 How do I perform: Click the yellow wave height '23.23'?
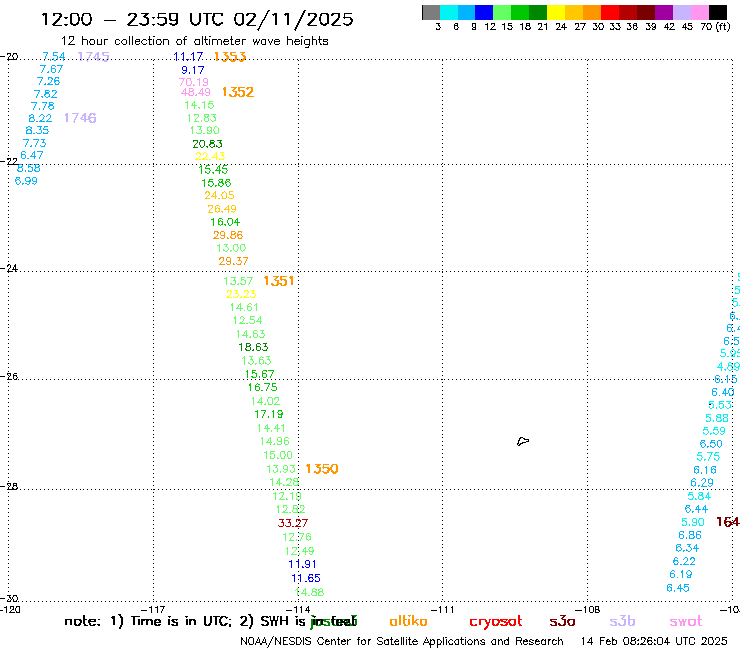point(241,295)
